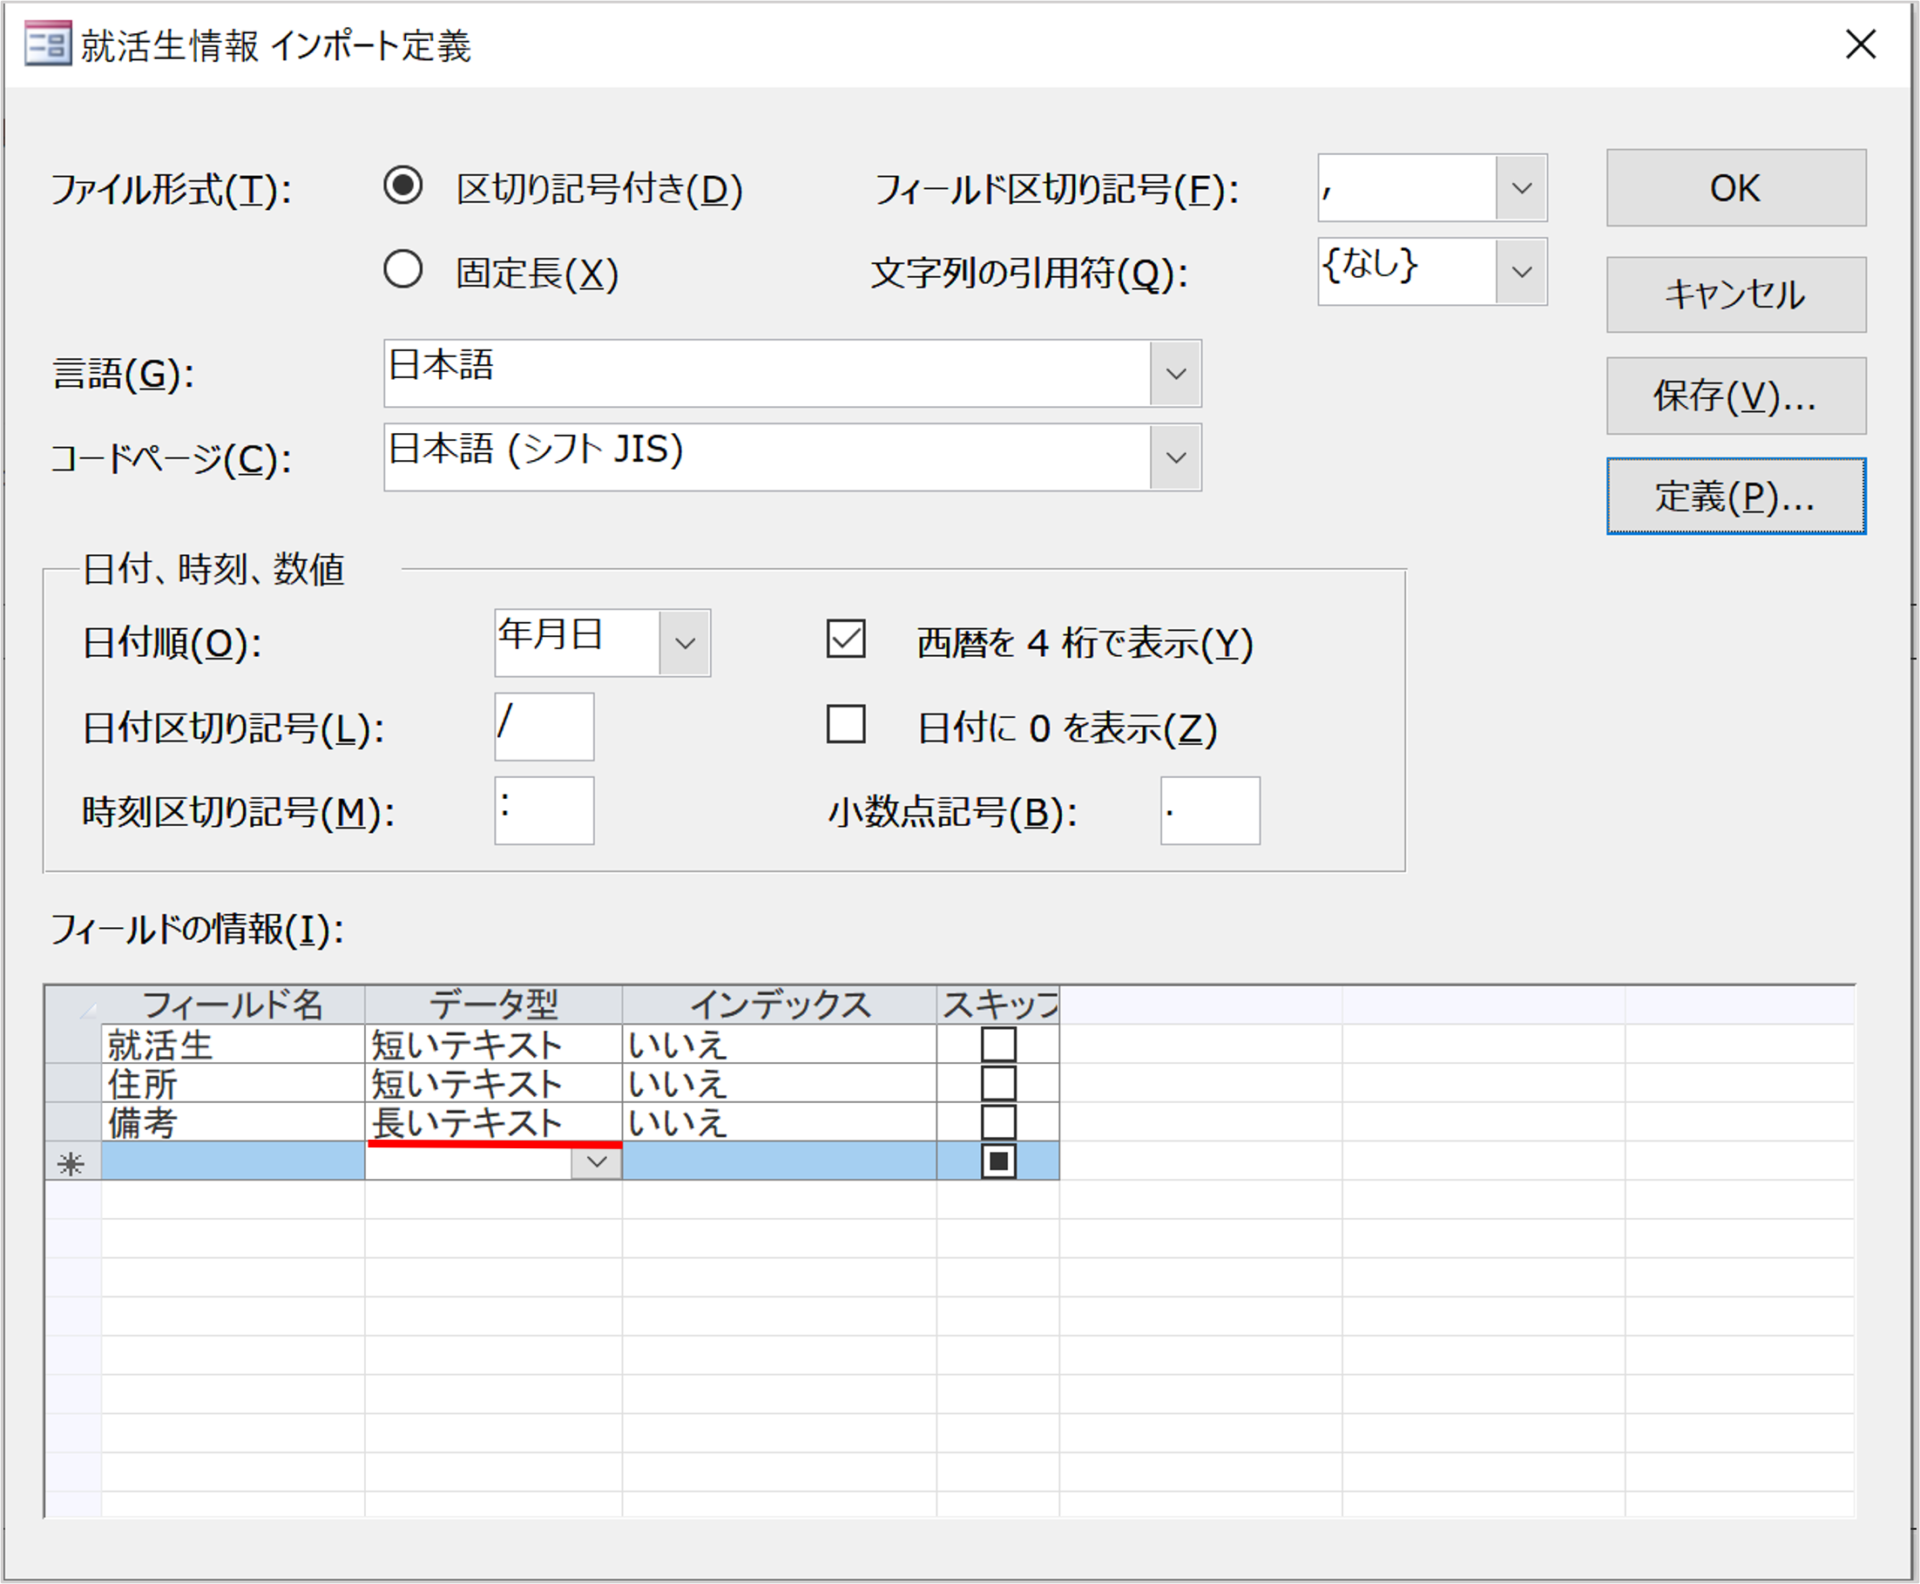Select the new record row marked with asterisk

click(72, 1162)
